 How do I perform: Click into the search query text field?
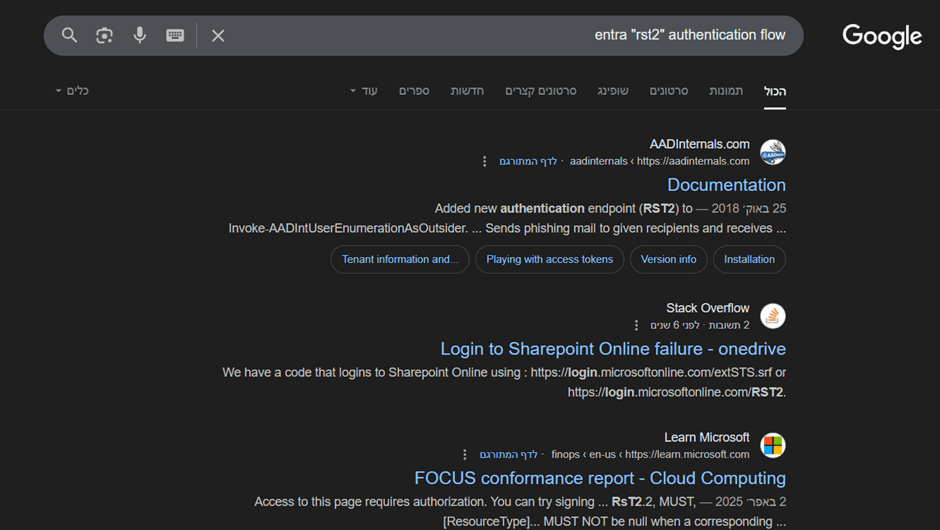tap(500, 36)
